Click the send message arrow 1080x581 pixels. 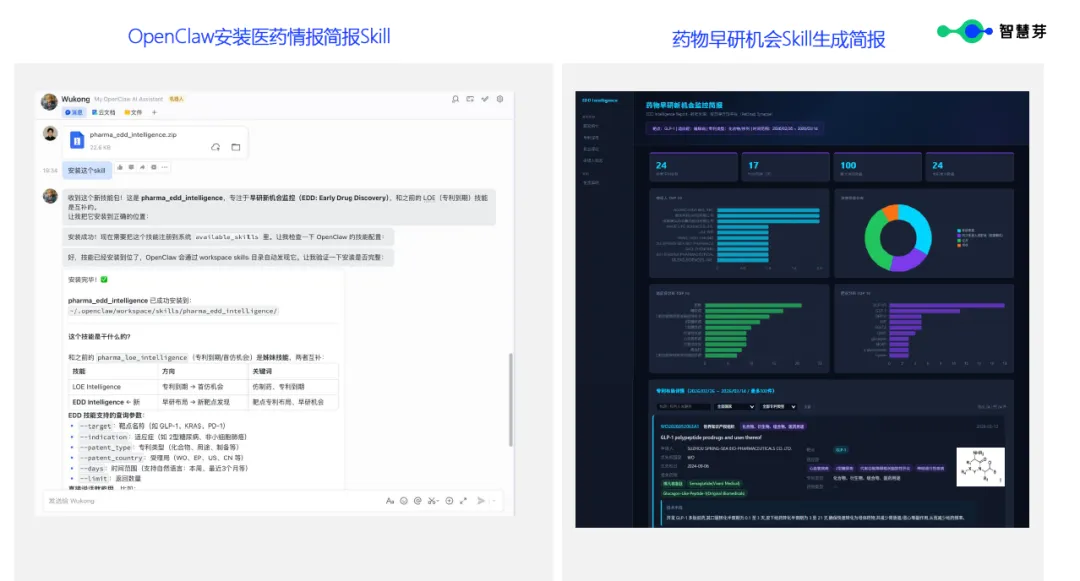481,501
